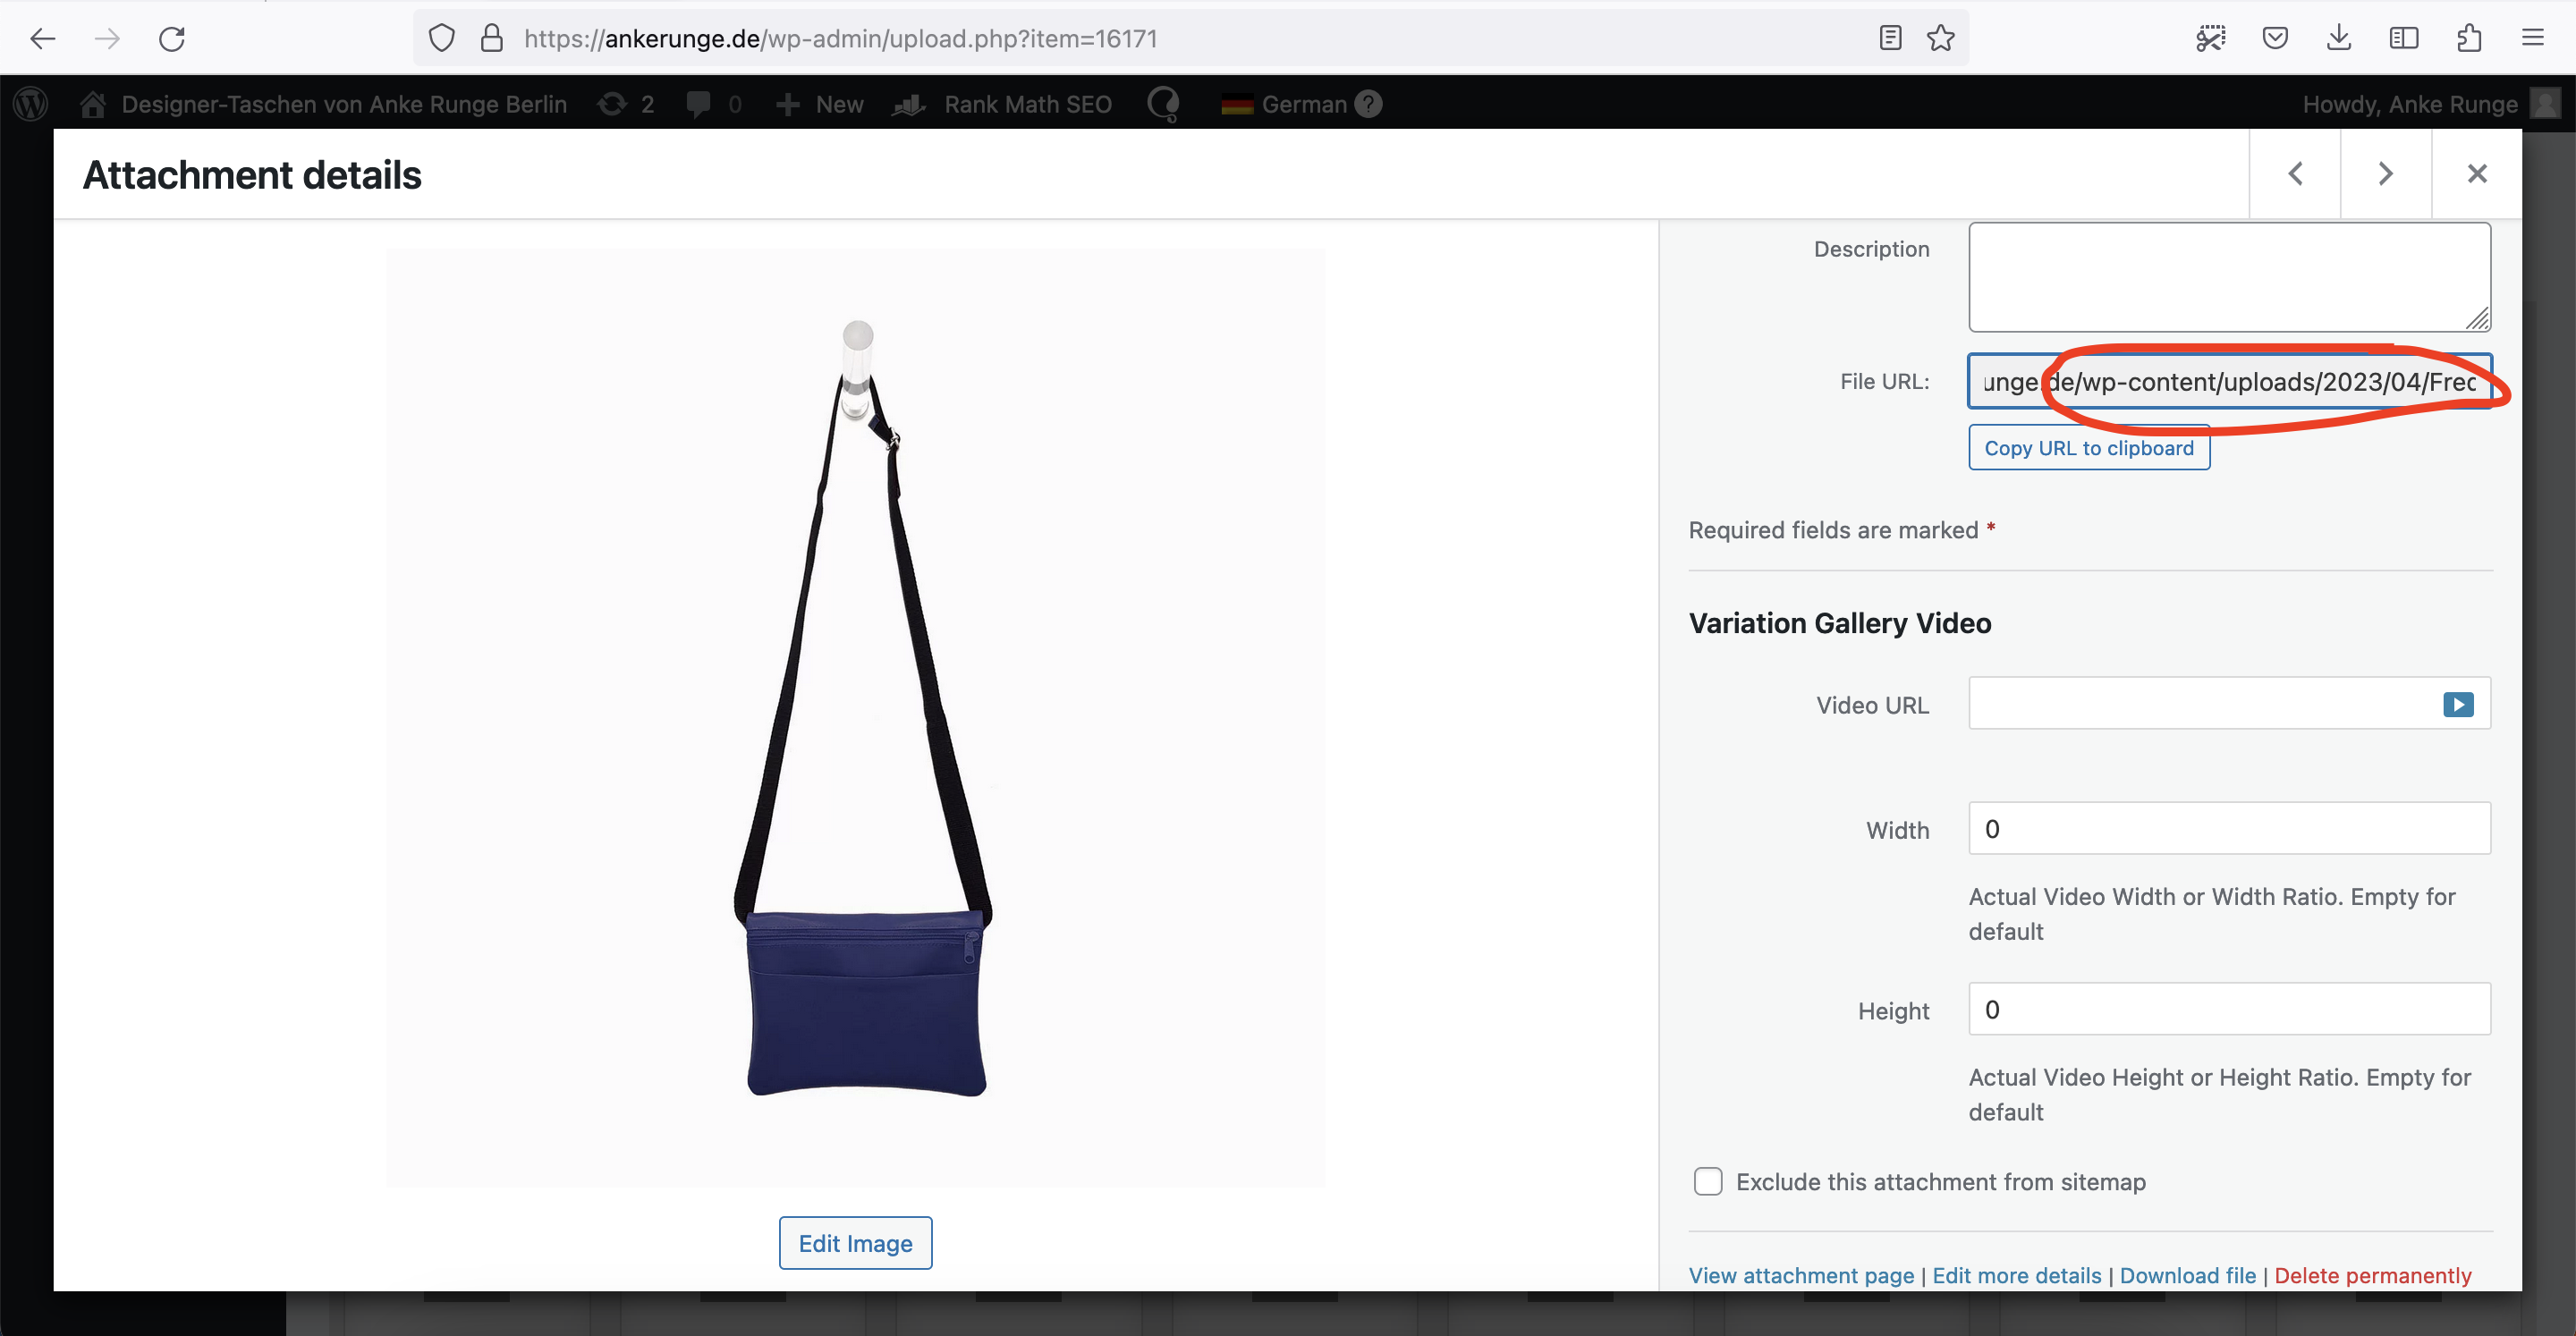This screenshot has width=2576, height=1336.
Task: Open the German language switcher
Action: click(x=1285, y=104)
